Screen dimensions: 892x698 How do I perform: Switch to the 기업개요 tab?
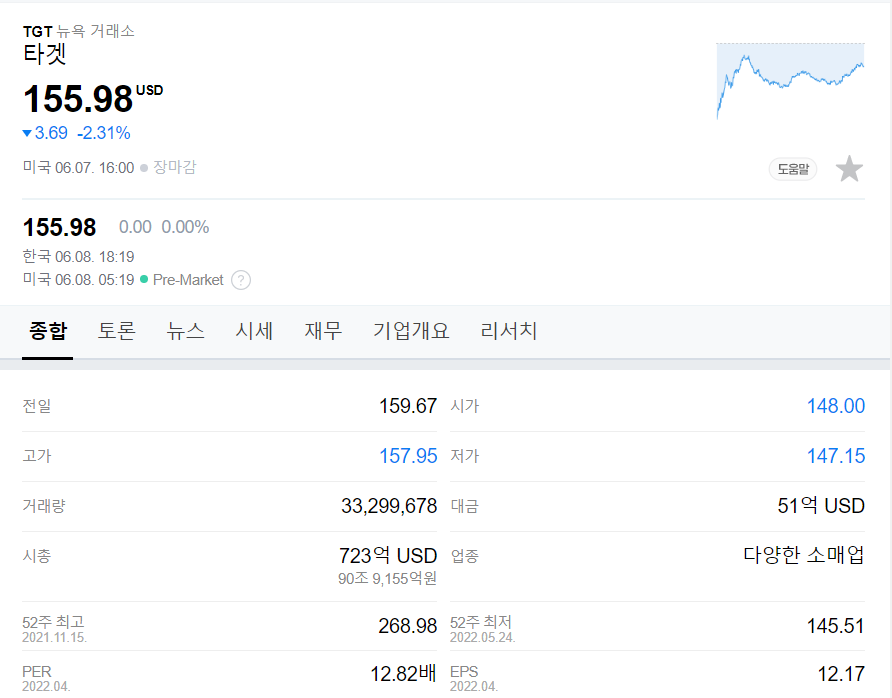tap(411, 331)
